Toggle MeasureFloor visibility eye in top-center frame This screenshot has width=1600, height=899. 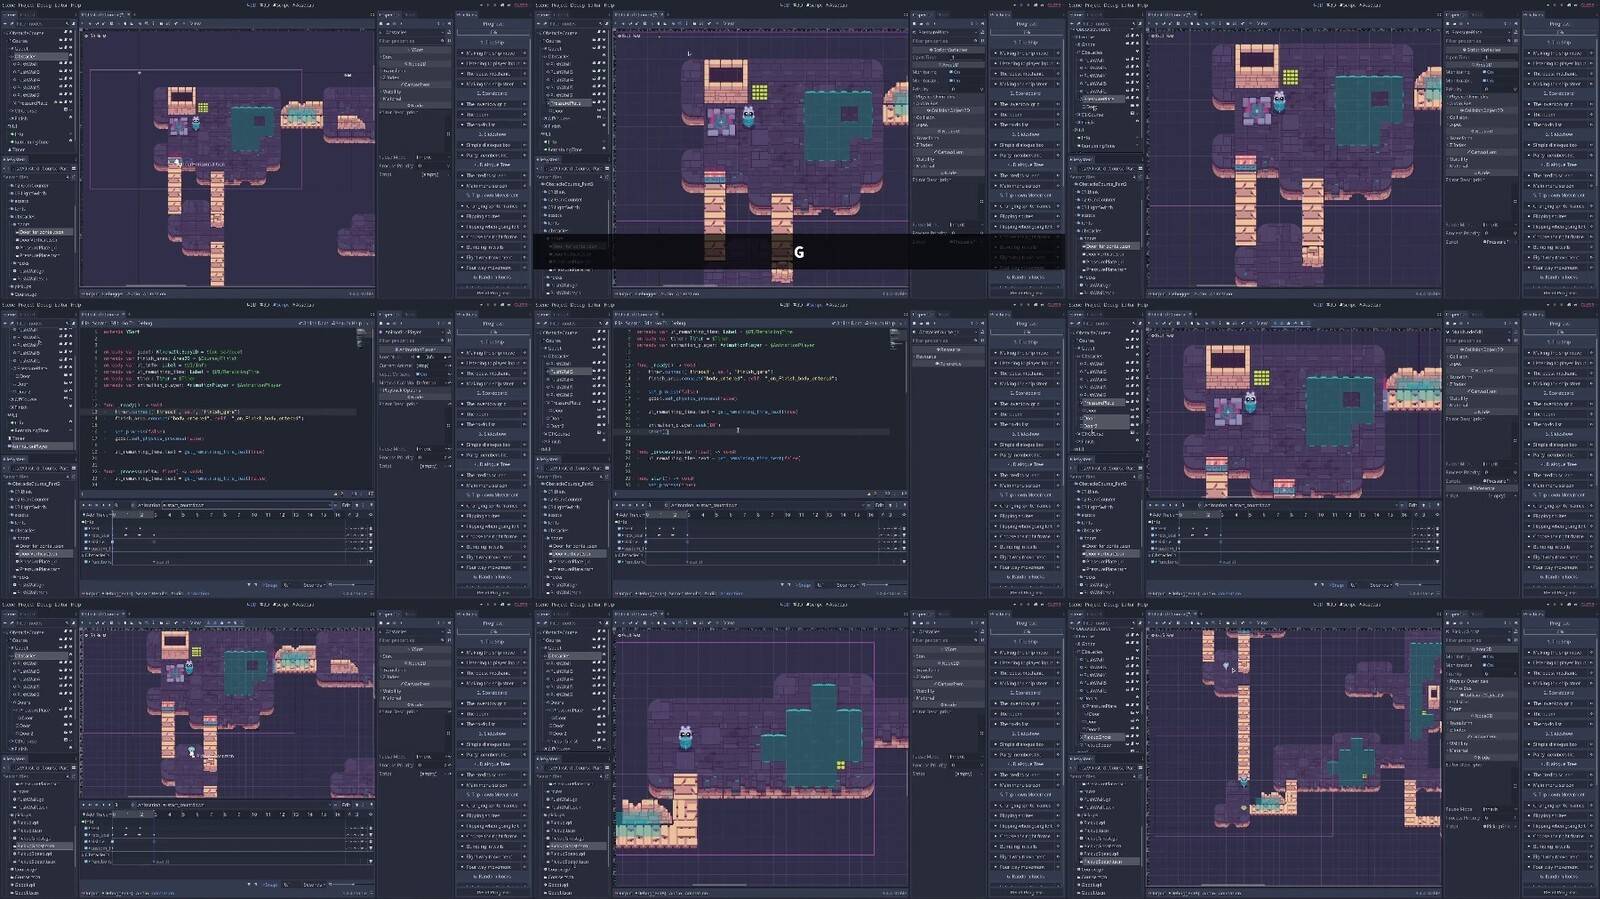point(602,103)
